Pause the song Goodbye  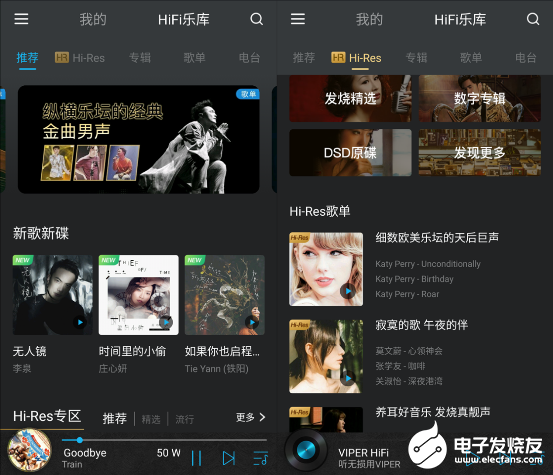[x=196, y=458]
